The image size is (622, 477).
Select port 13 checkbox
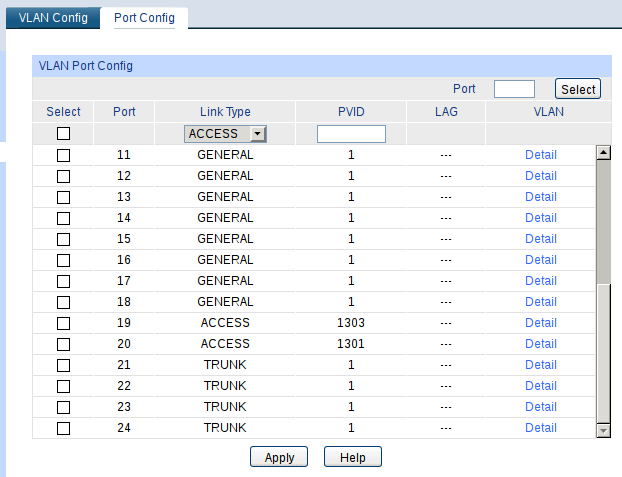click(63, 197)
